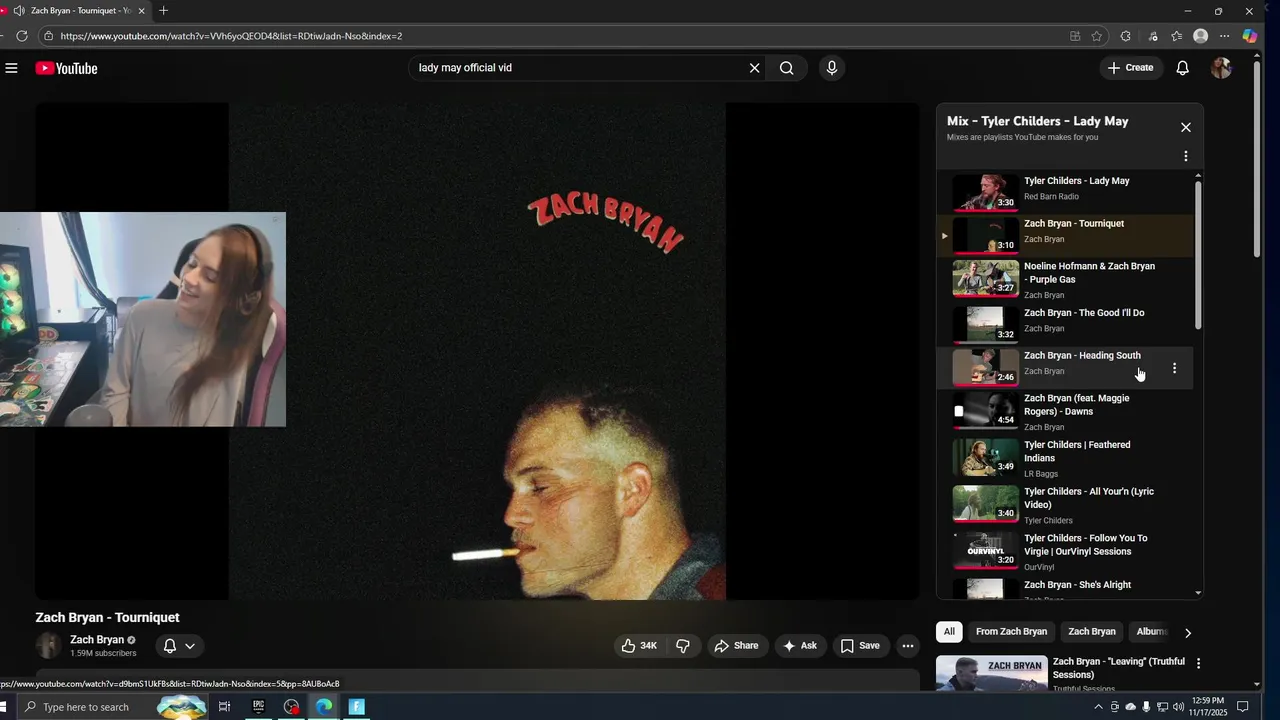The width and height of the screenshot is (1280, 720).
Task: Open Epic Games Launcher from taskbar
Action: pos(258,707)
